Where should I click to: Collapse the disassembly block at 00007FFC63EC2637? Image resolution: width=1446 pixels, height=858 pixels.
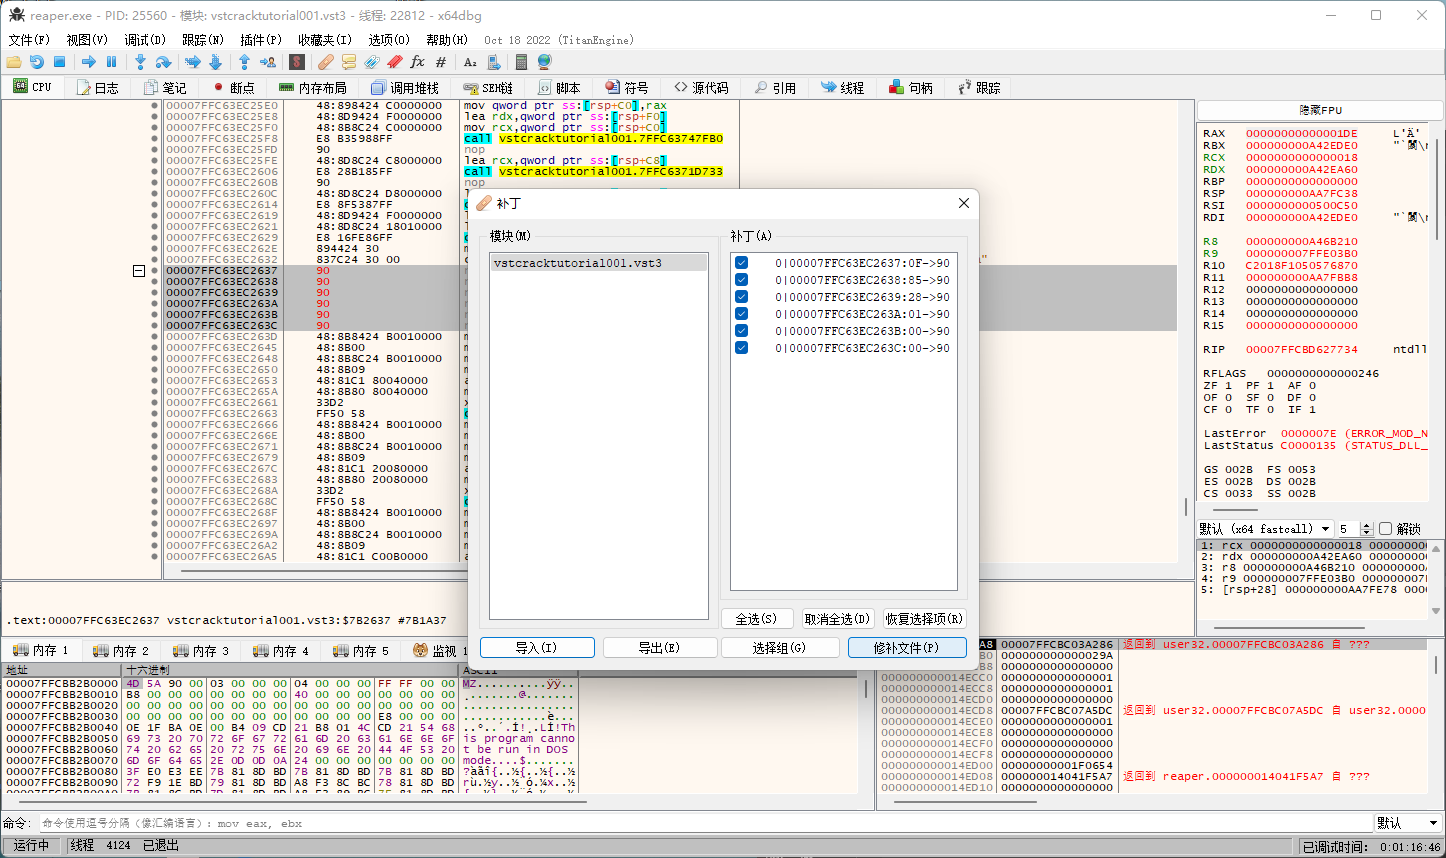(x=139, y=271)
